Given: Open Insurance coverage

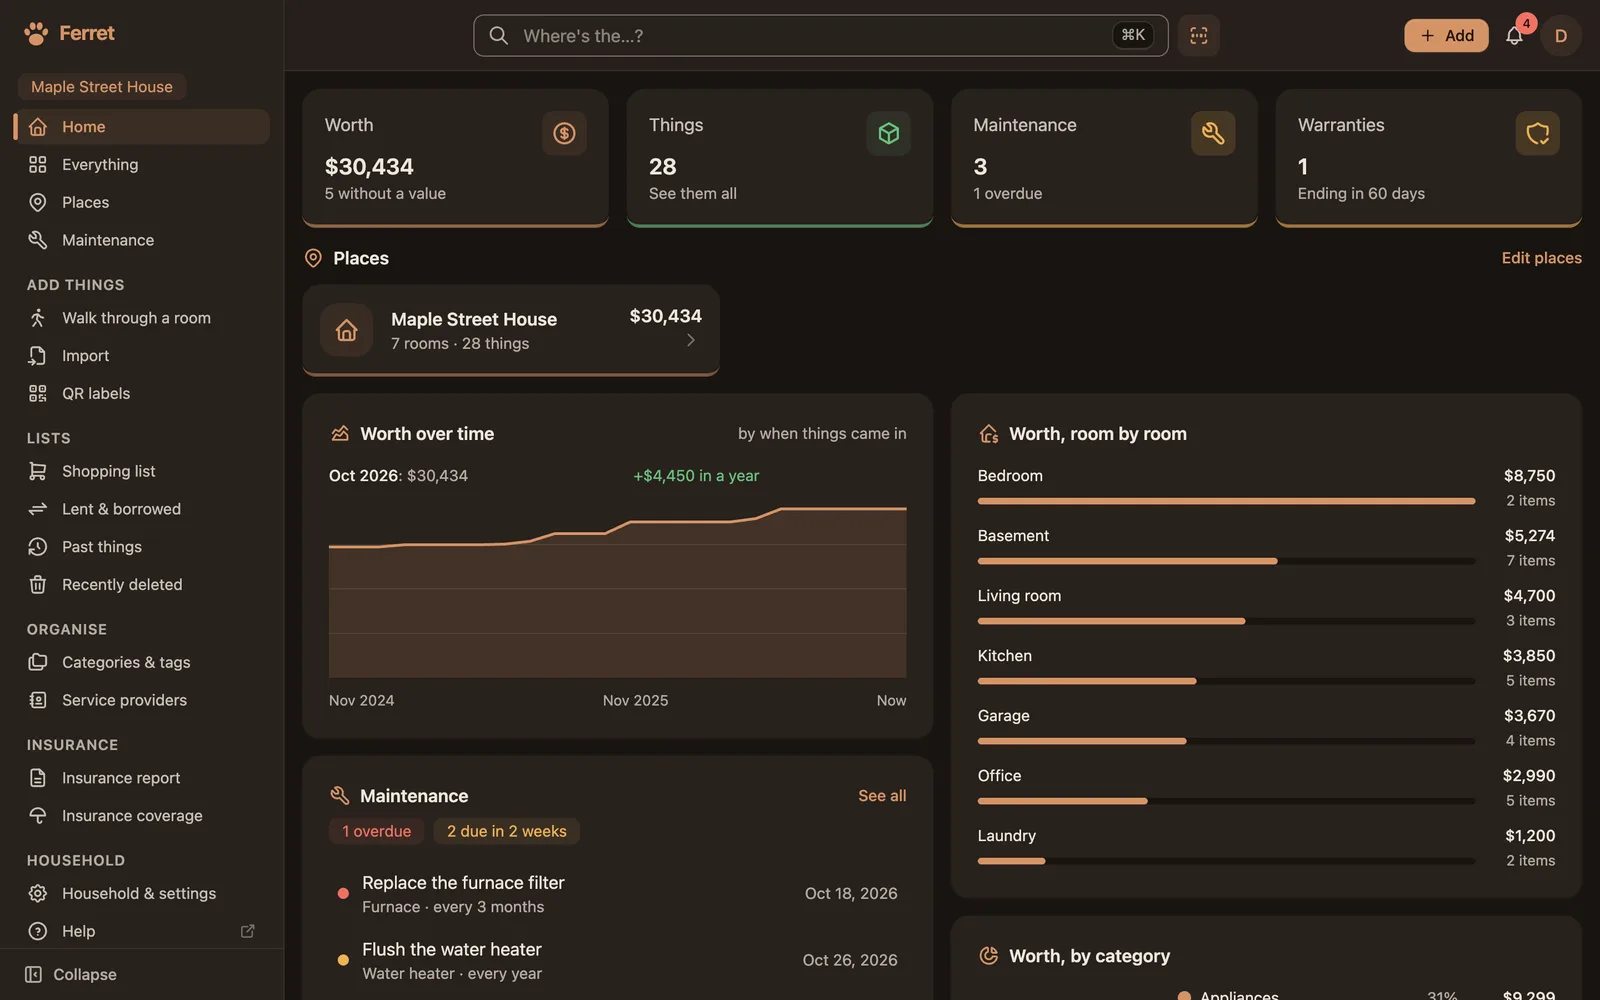Looking at the screenshot, I should pyautogui.click(x=142, y=816).
